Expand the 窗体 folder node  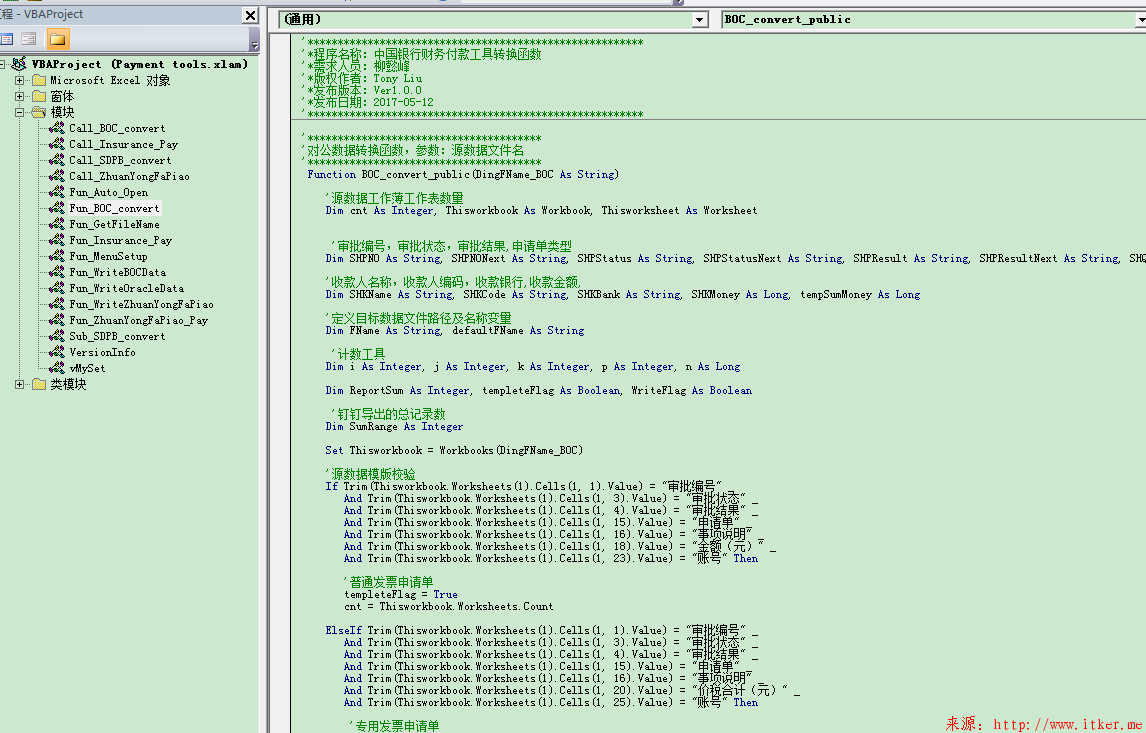pyautogui.click(x=20, y=96)
